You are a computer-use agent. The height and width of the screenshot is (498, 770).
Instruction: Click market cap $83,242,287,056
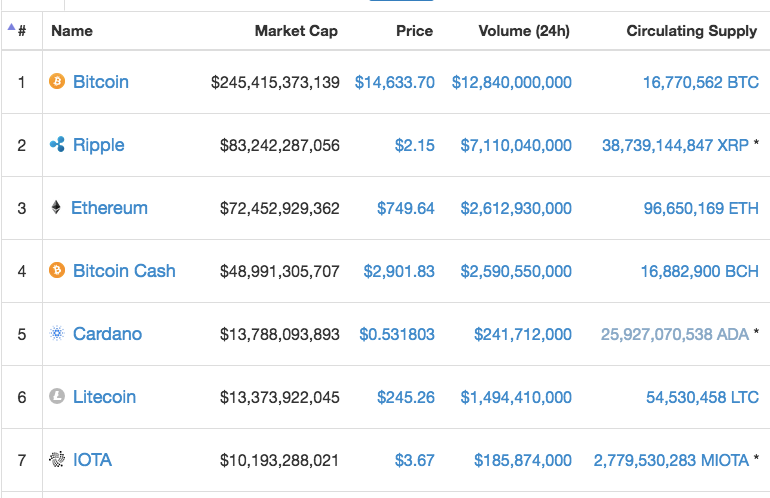click(279, 145)
